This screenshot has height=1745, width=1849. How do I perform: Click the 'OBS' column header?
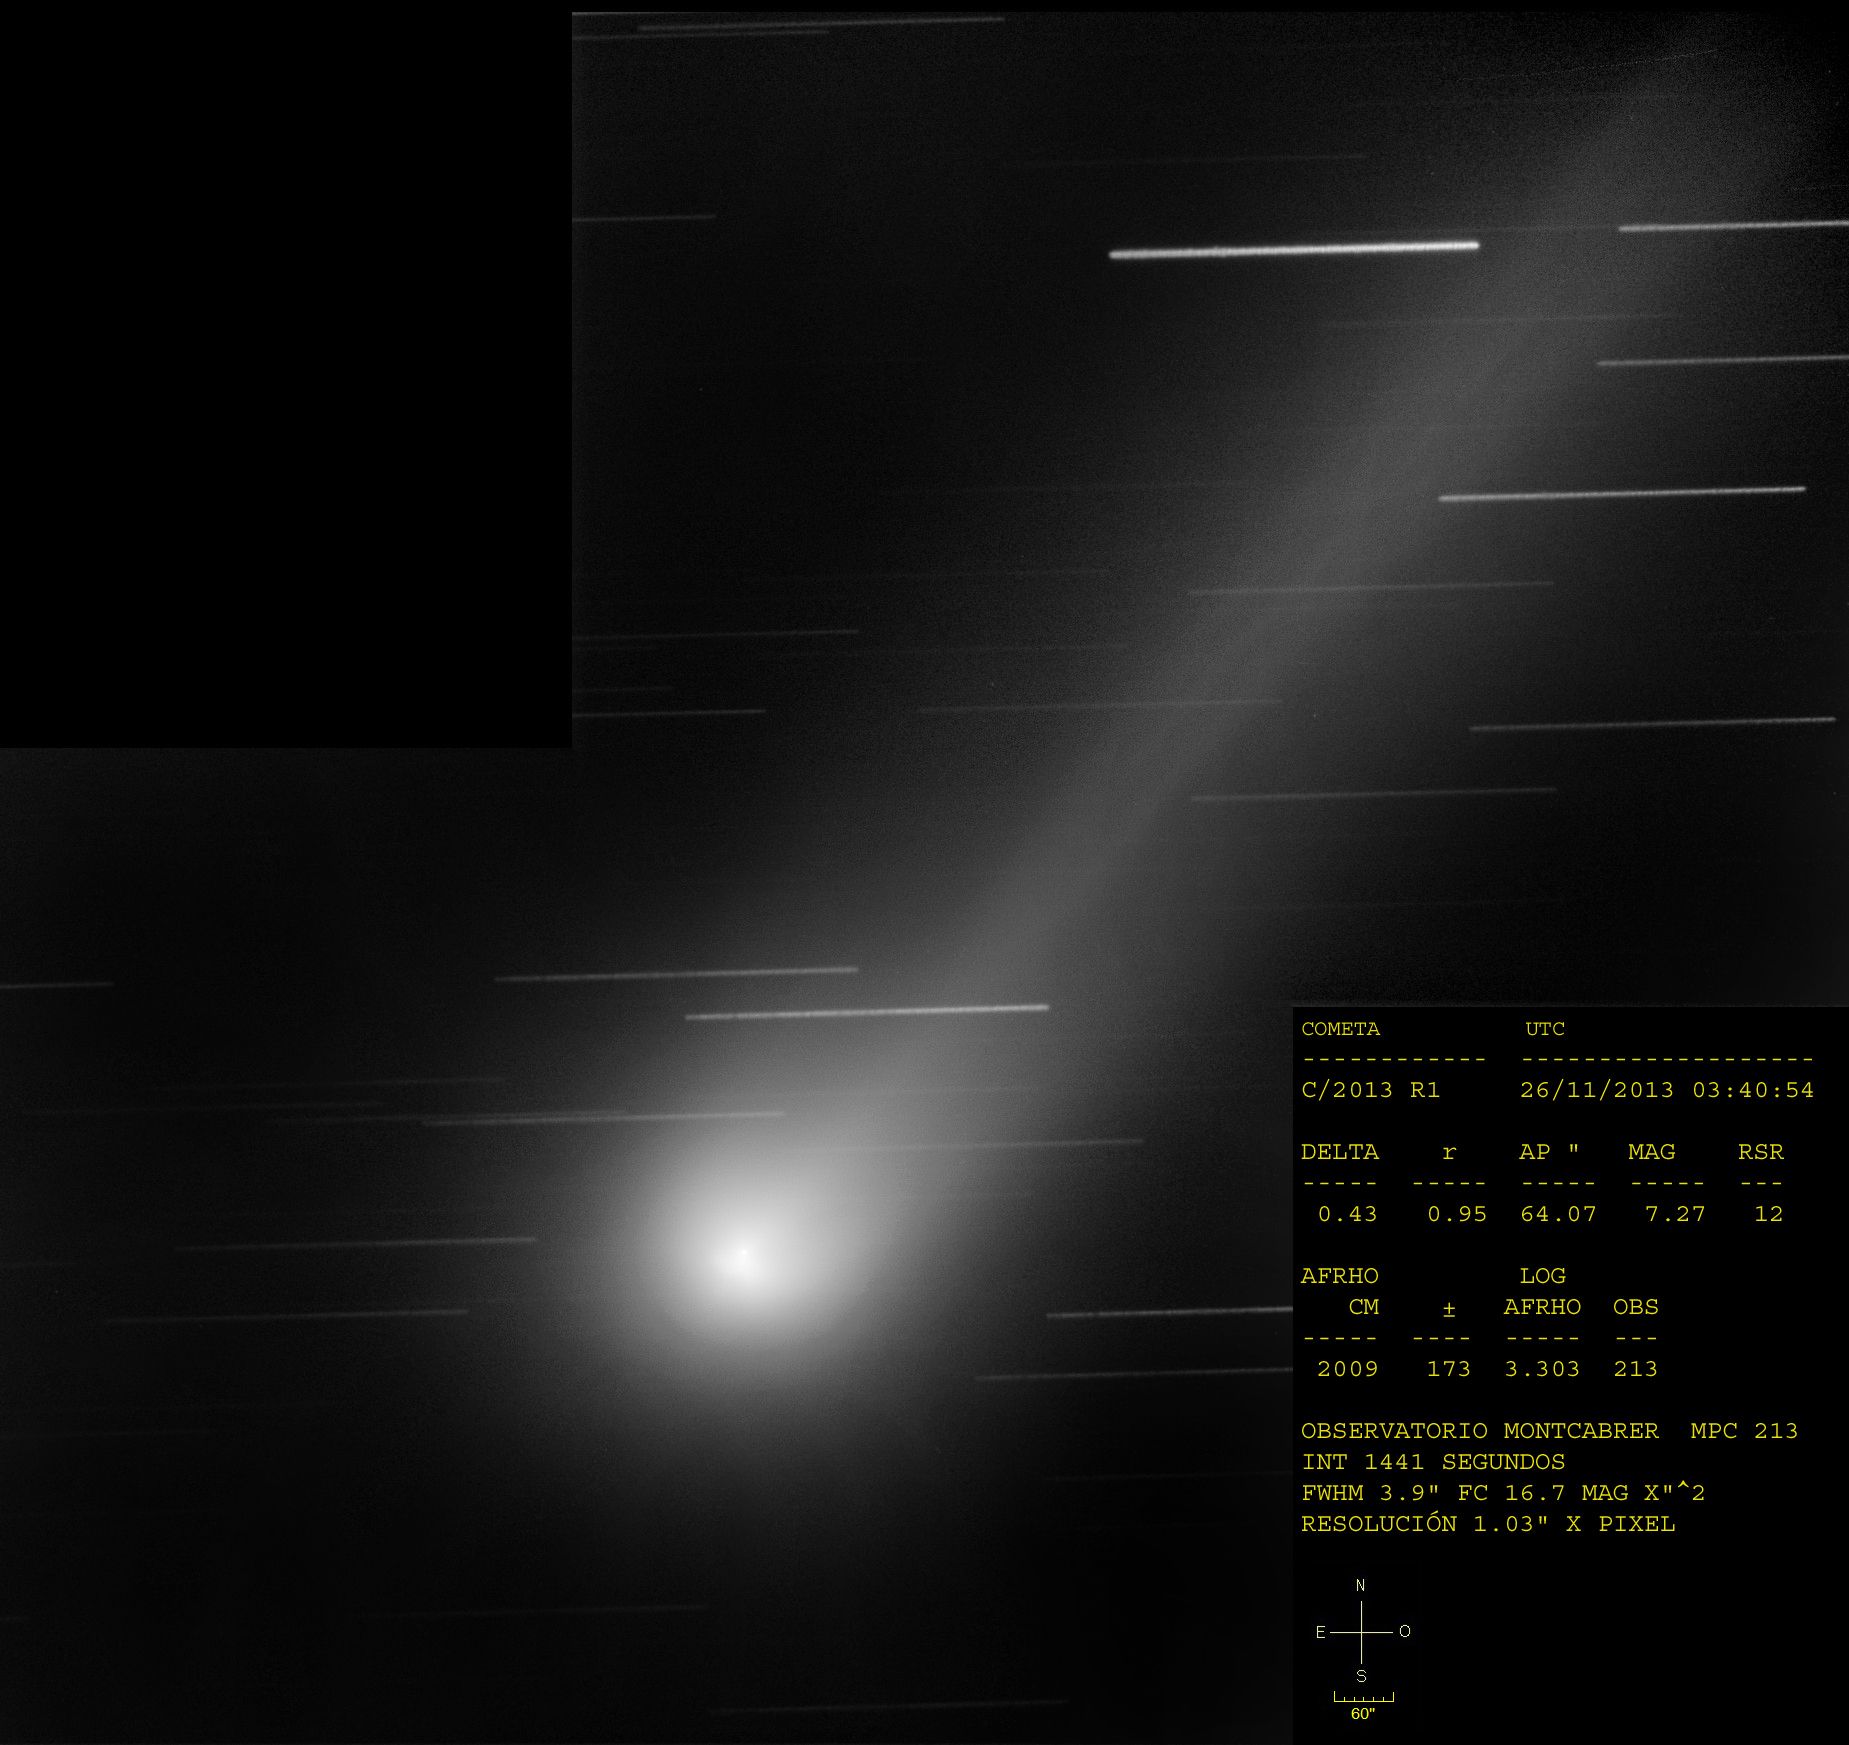click(1636, 1307)
